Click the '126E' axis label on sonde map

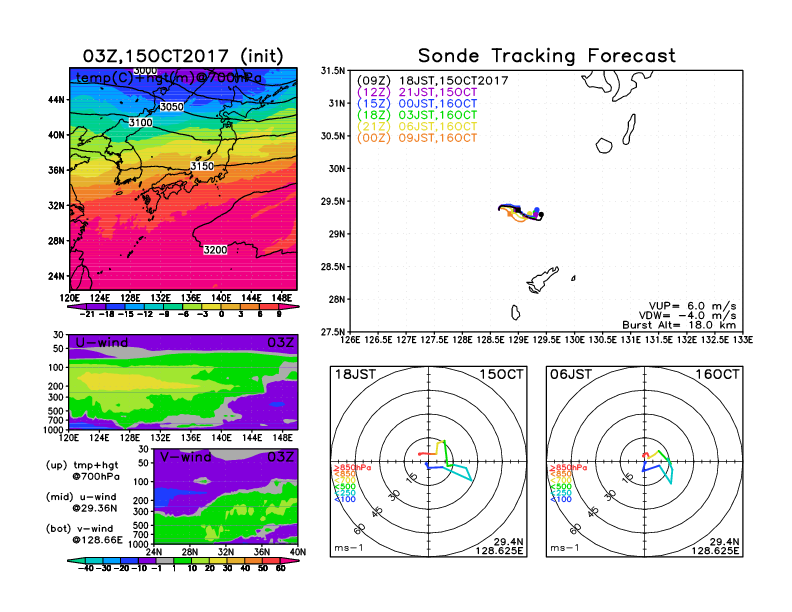[x=351, y=340]
